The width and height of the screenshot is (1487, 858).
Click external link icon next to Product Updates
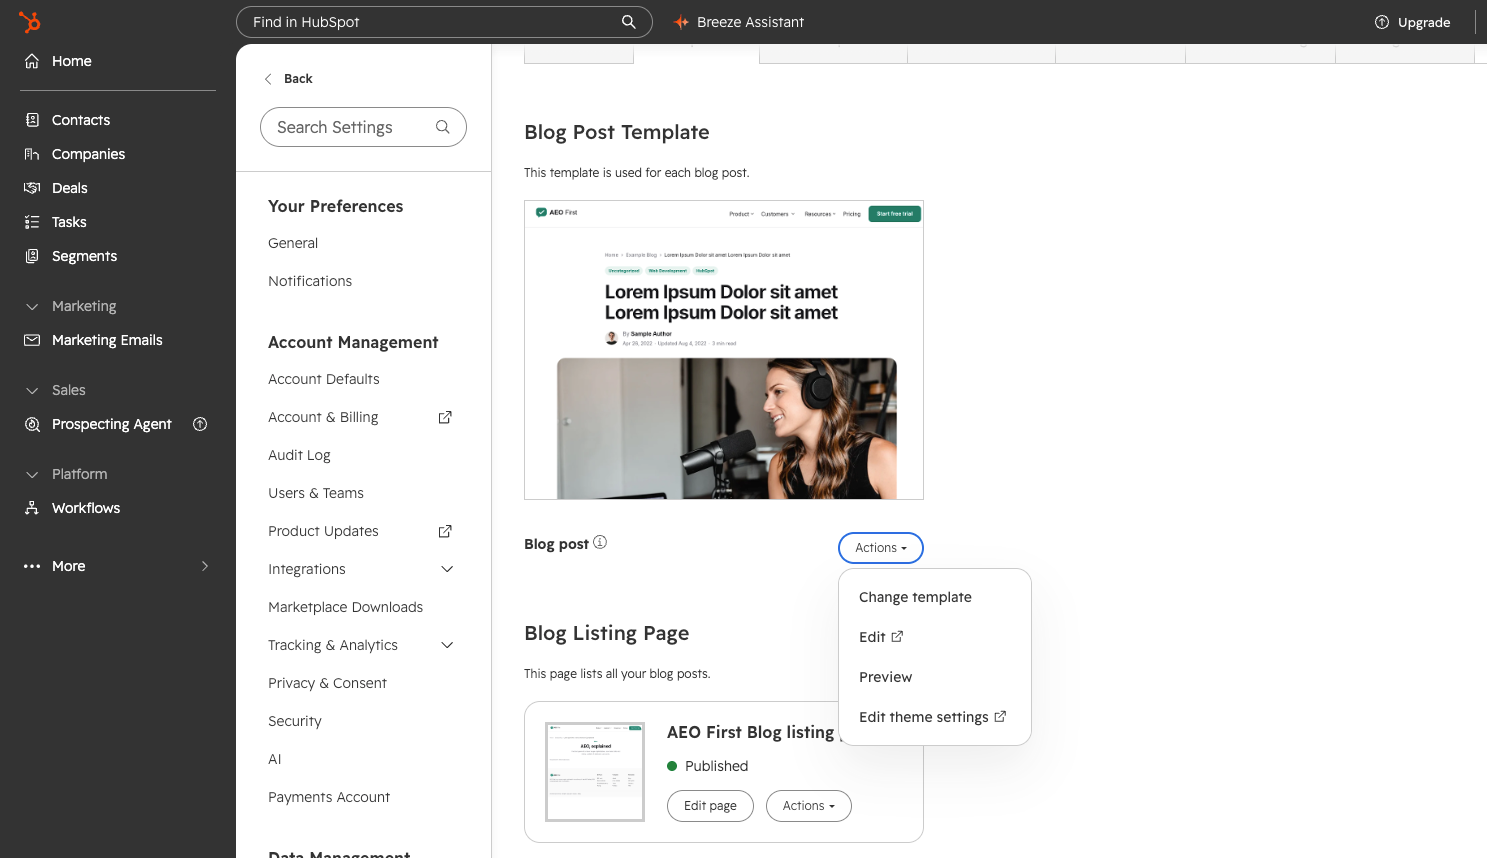[x=445, y=531]
